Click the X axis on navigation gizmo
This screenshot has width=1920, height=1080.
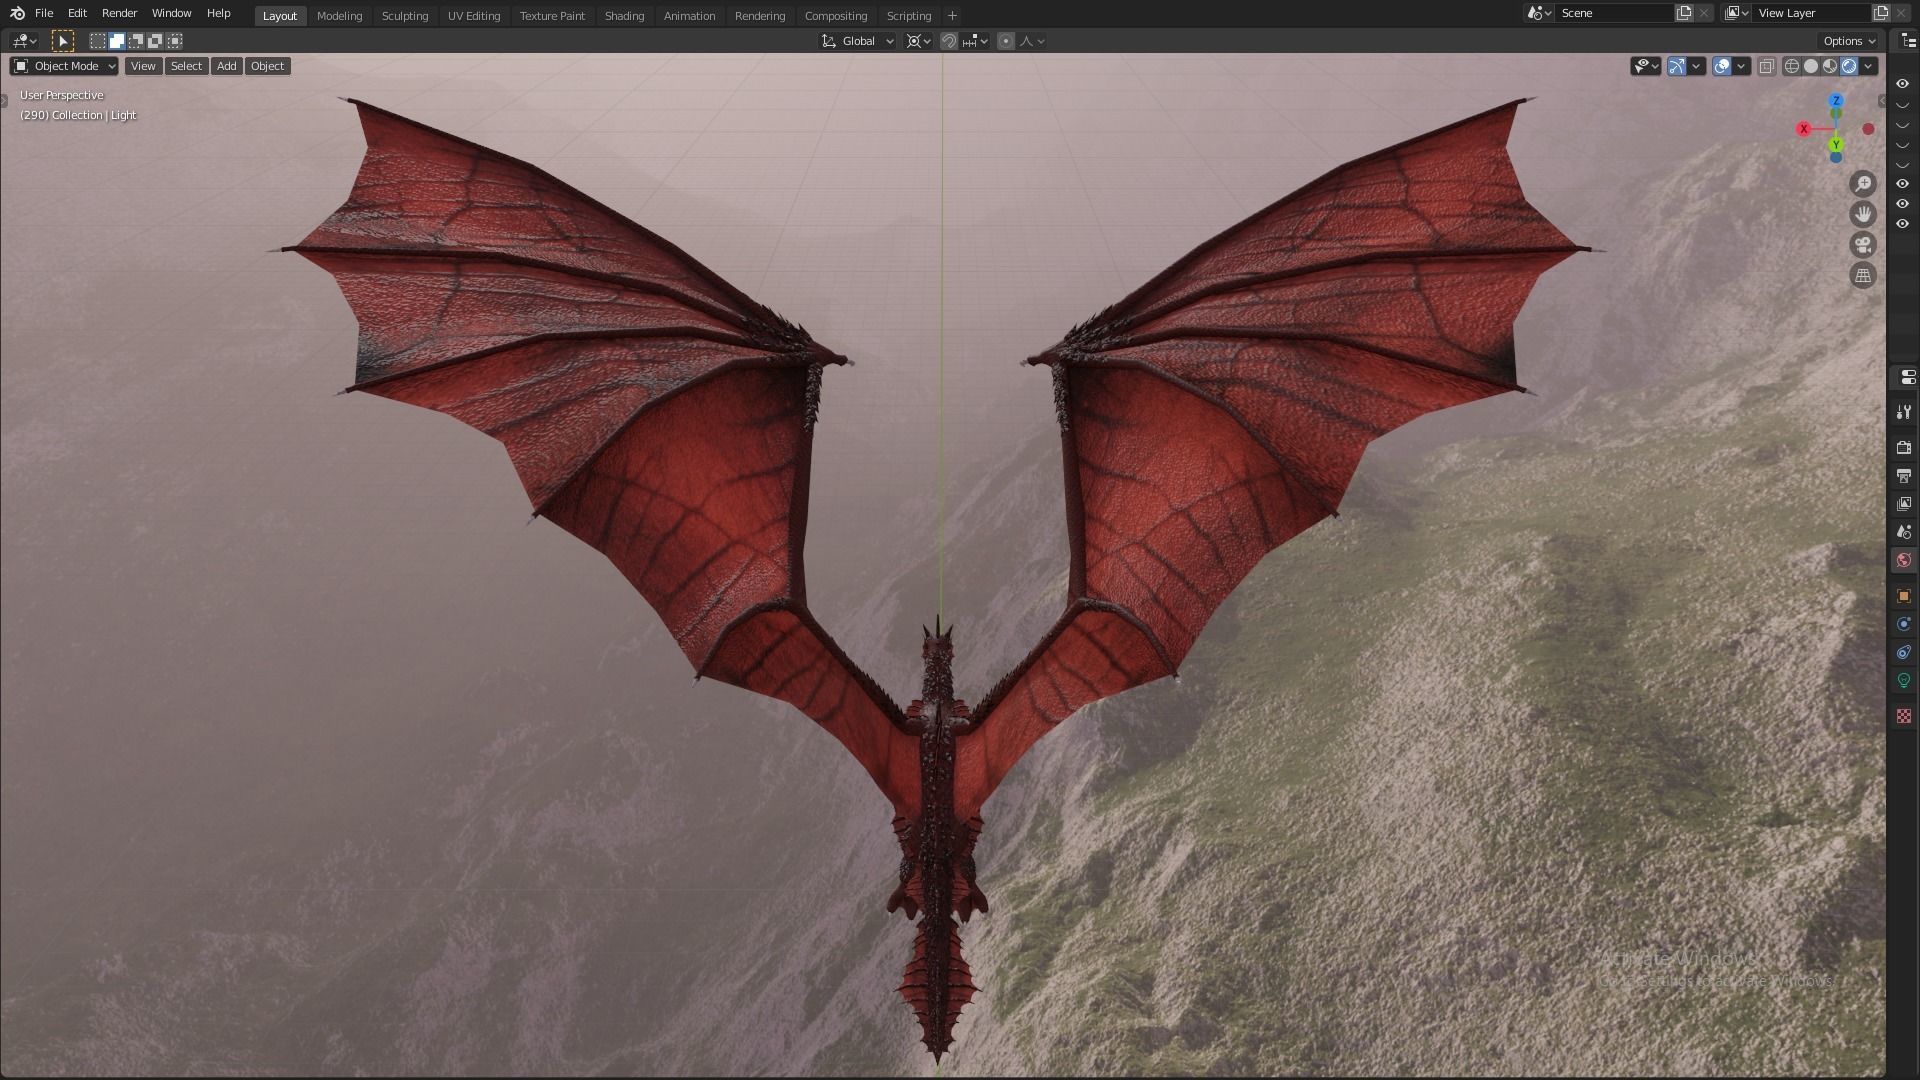click(x=1804, y=129)
